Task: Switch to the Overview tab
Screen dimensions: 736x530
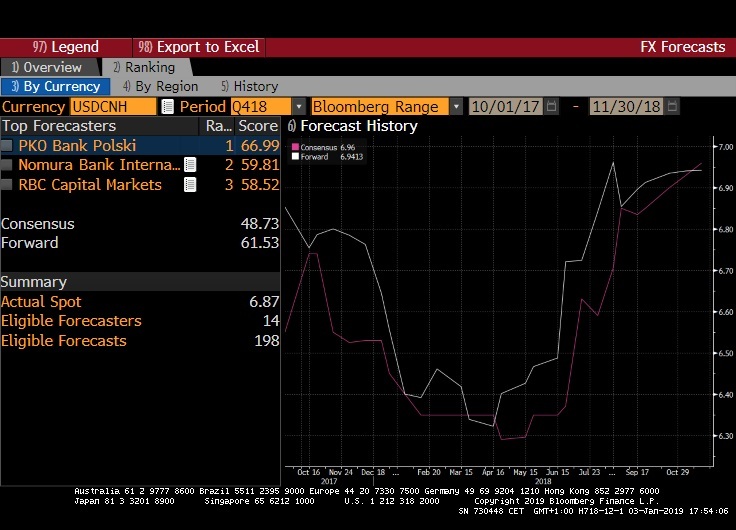Action: click(x=46, y=67)
